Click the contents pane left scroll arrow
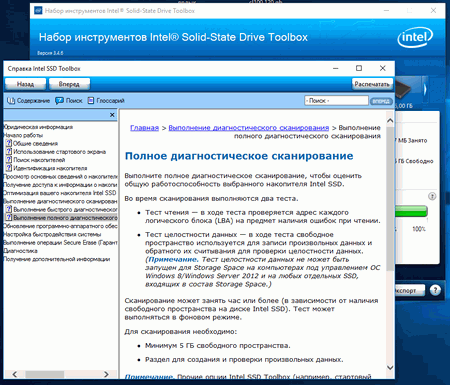This screenshot has height=385, width=450. tap(15, 374)
